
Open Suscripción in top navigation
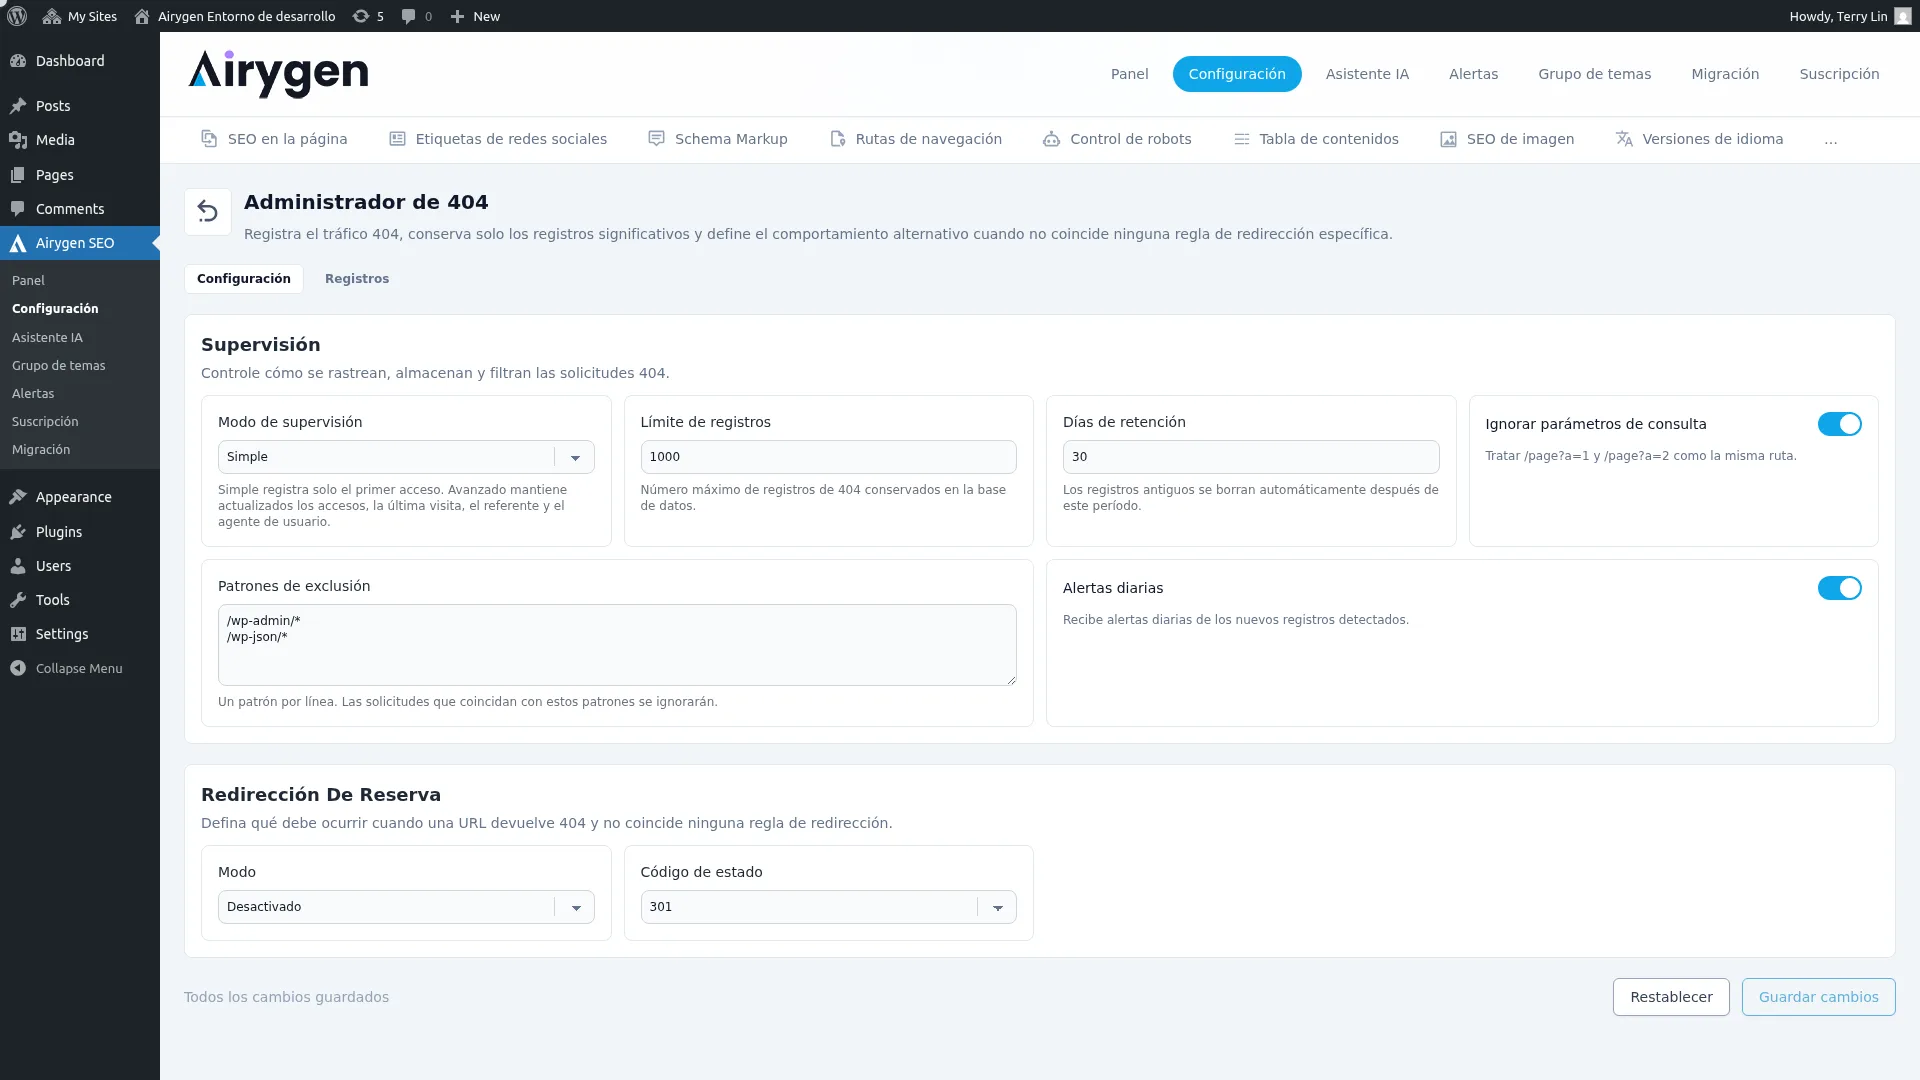pos(1839,74)
